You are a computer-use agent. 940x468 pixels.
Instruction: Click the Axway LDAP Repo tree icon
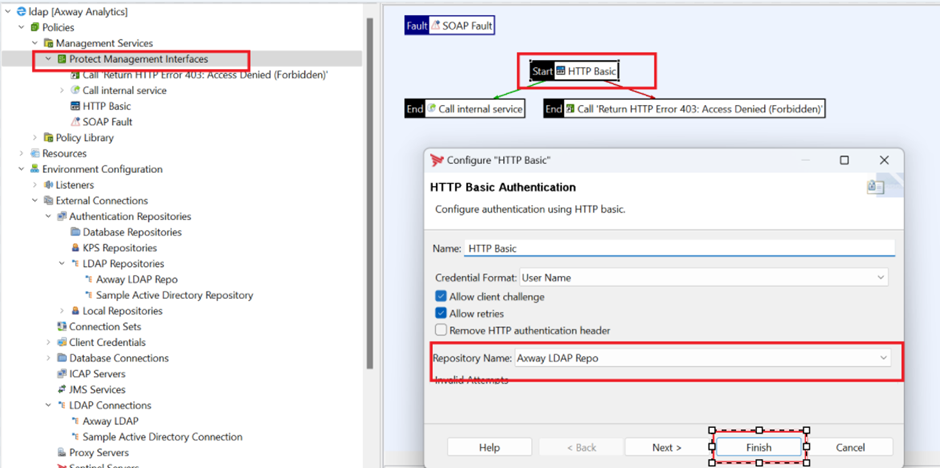coord(88,280)
